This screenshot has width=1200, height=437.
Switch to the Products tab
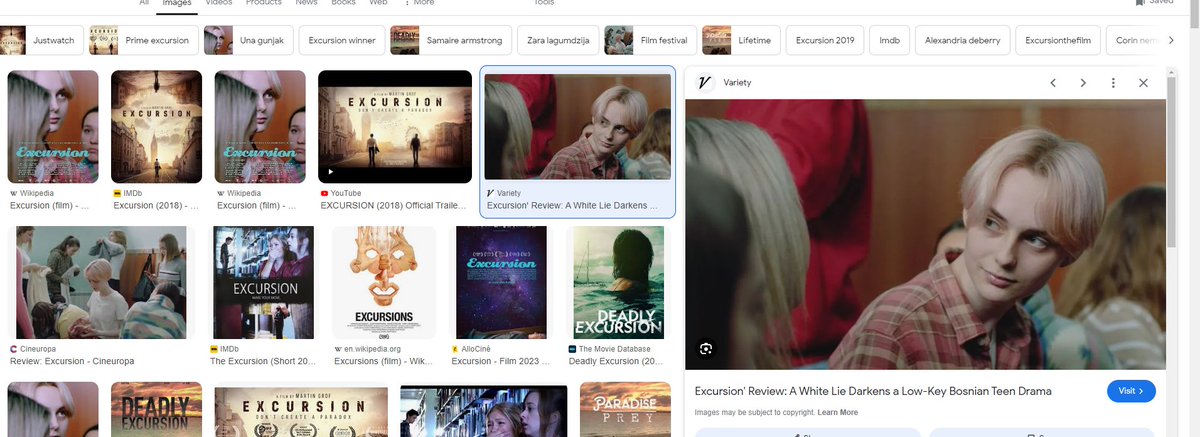[263, 3]
